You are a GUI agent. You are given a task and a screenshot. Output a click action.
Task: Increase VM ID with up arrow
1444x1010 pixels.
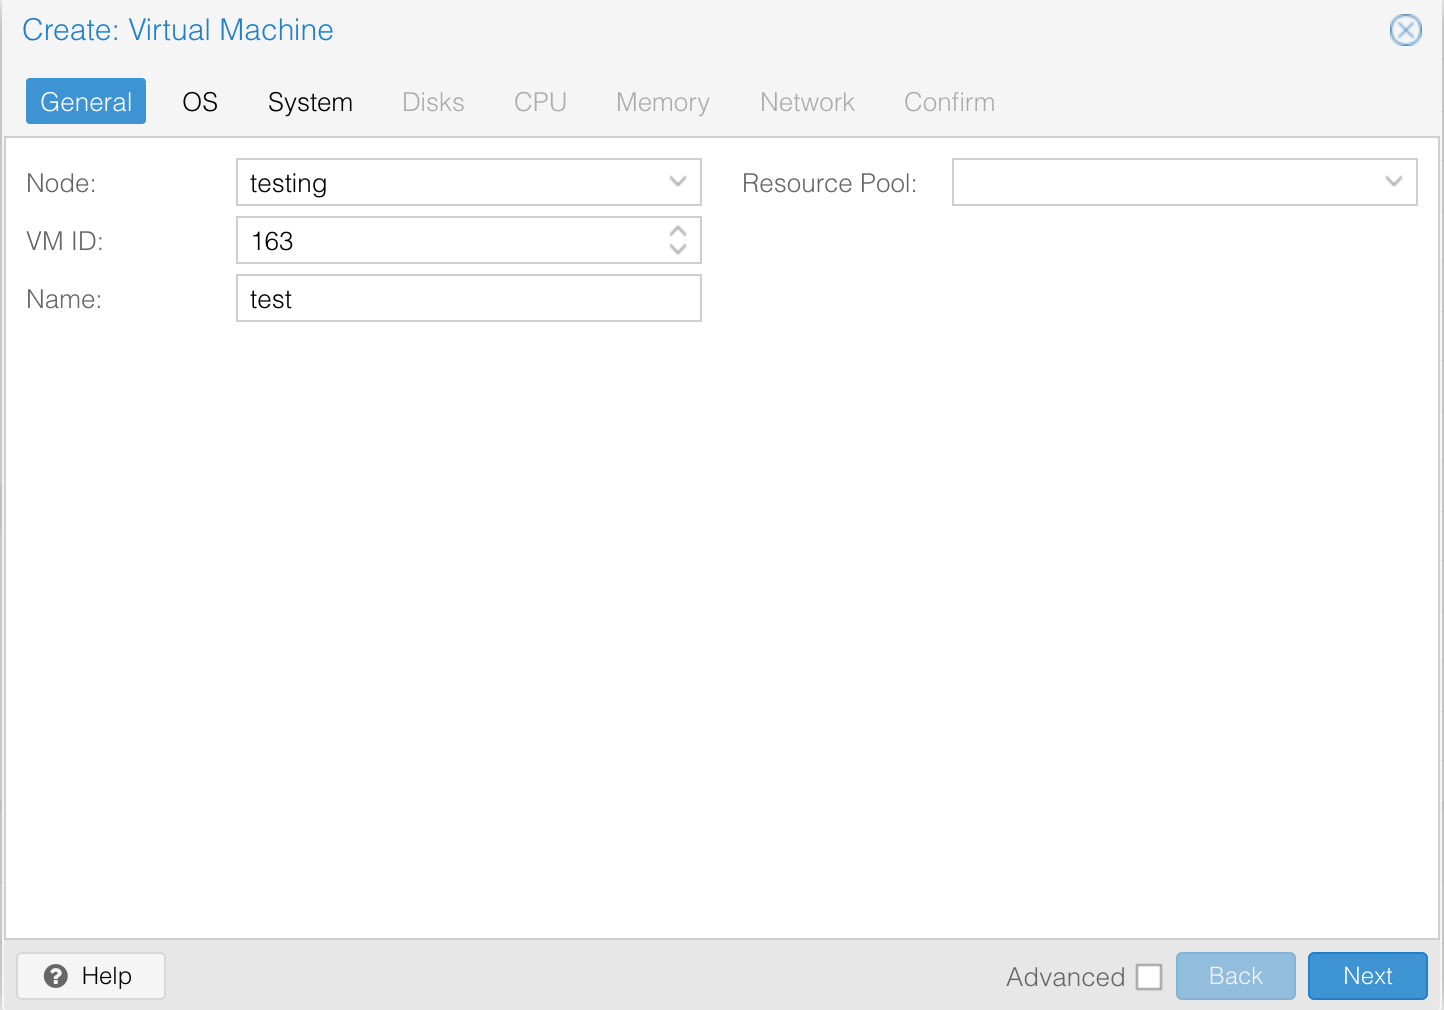tap(678, 231)
